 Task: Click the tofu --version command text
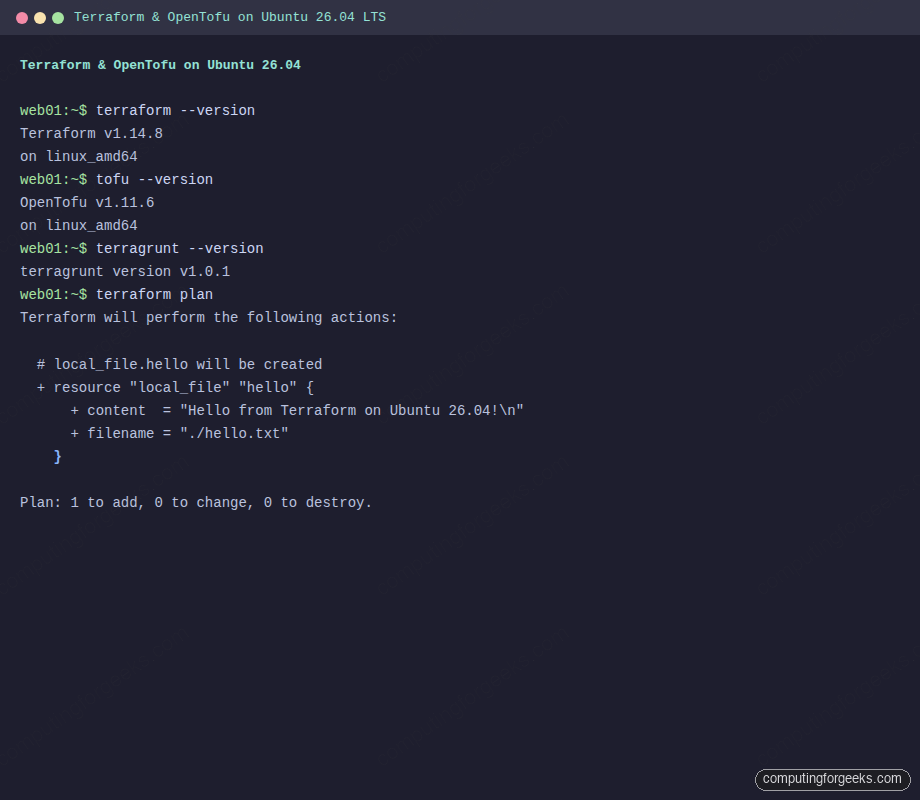157,179
